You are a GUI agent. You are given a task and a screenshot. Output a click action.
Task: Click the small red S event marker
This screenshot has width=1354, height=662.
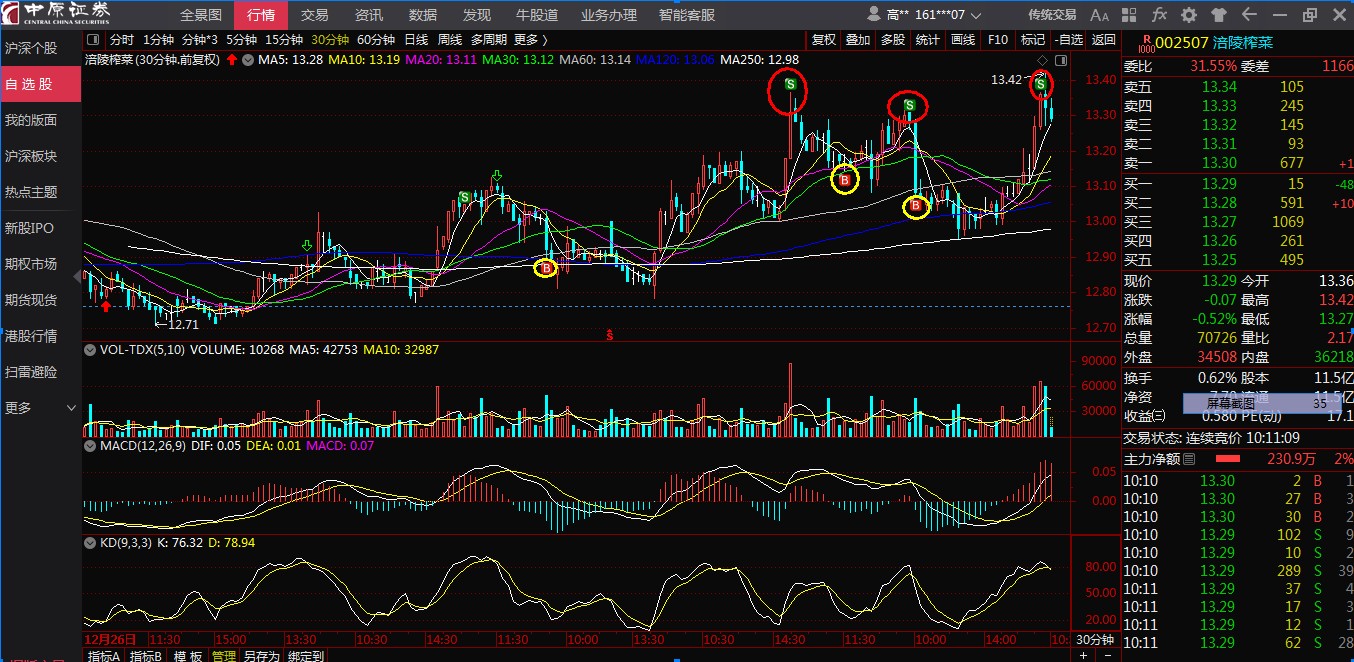609,334
